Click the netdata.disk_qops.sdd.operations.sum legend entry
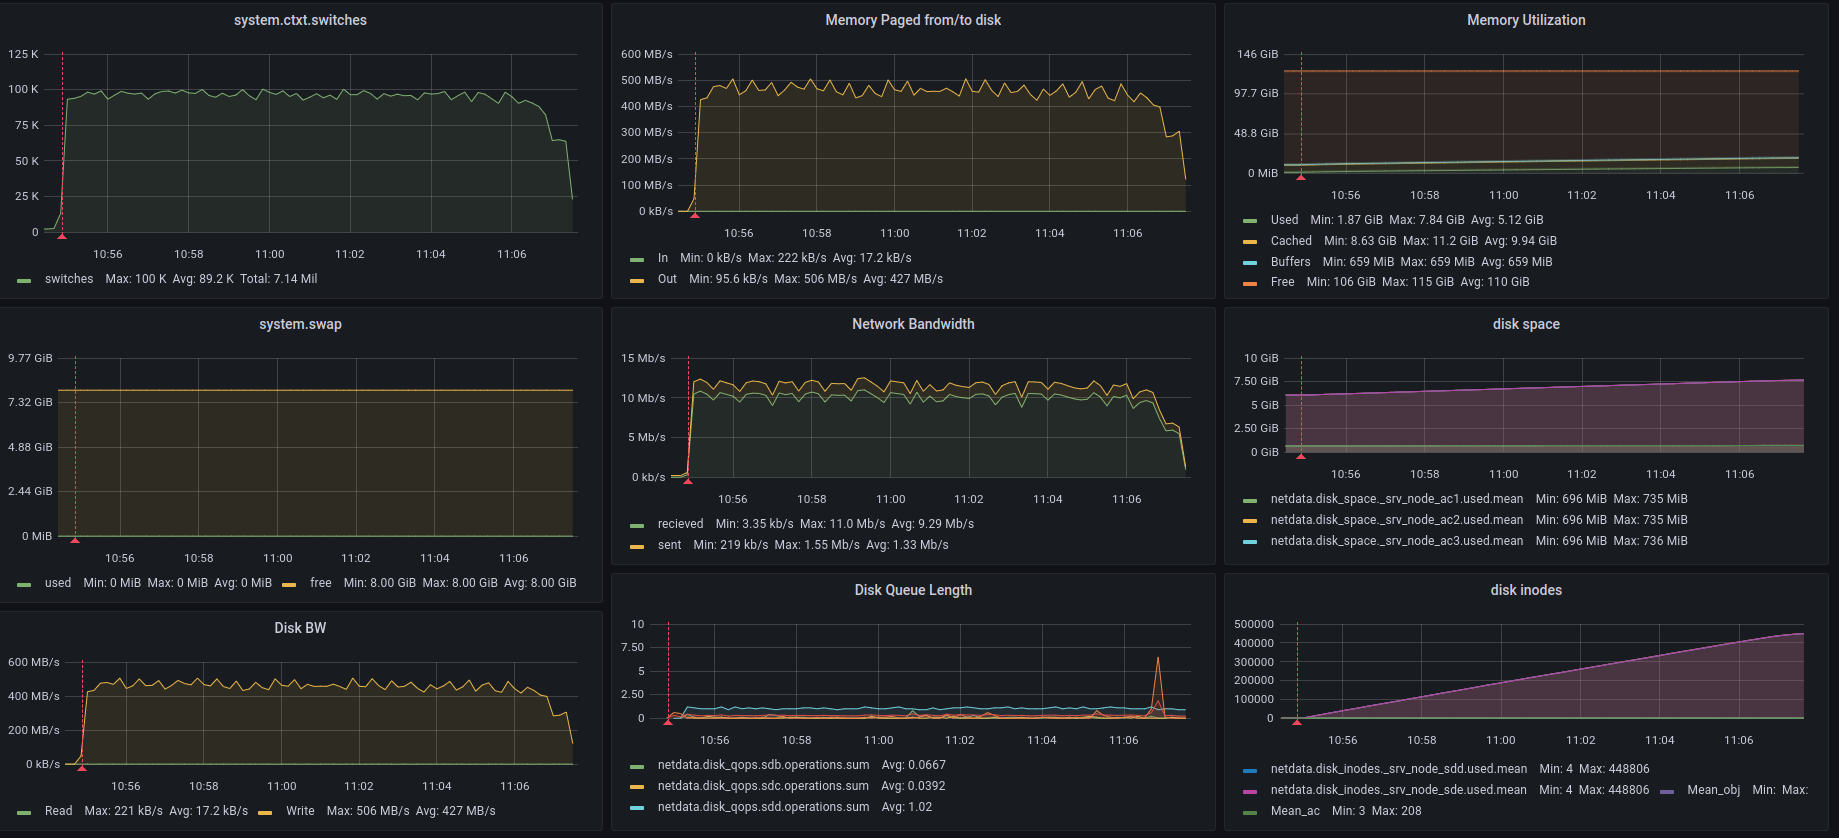 (x=762, y=807)
